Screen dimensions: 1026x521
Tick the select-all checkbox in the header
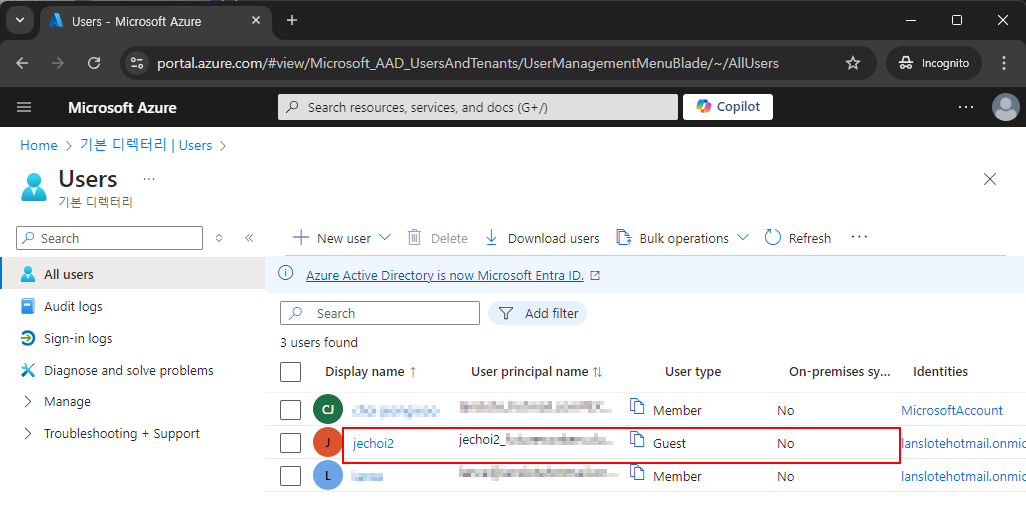291,372
